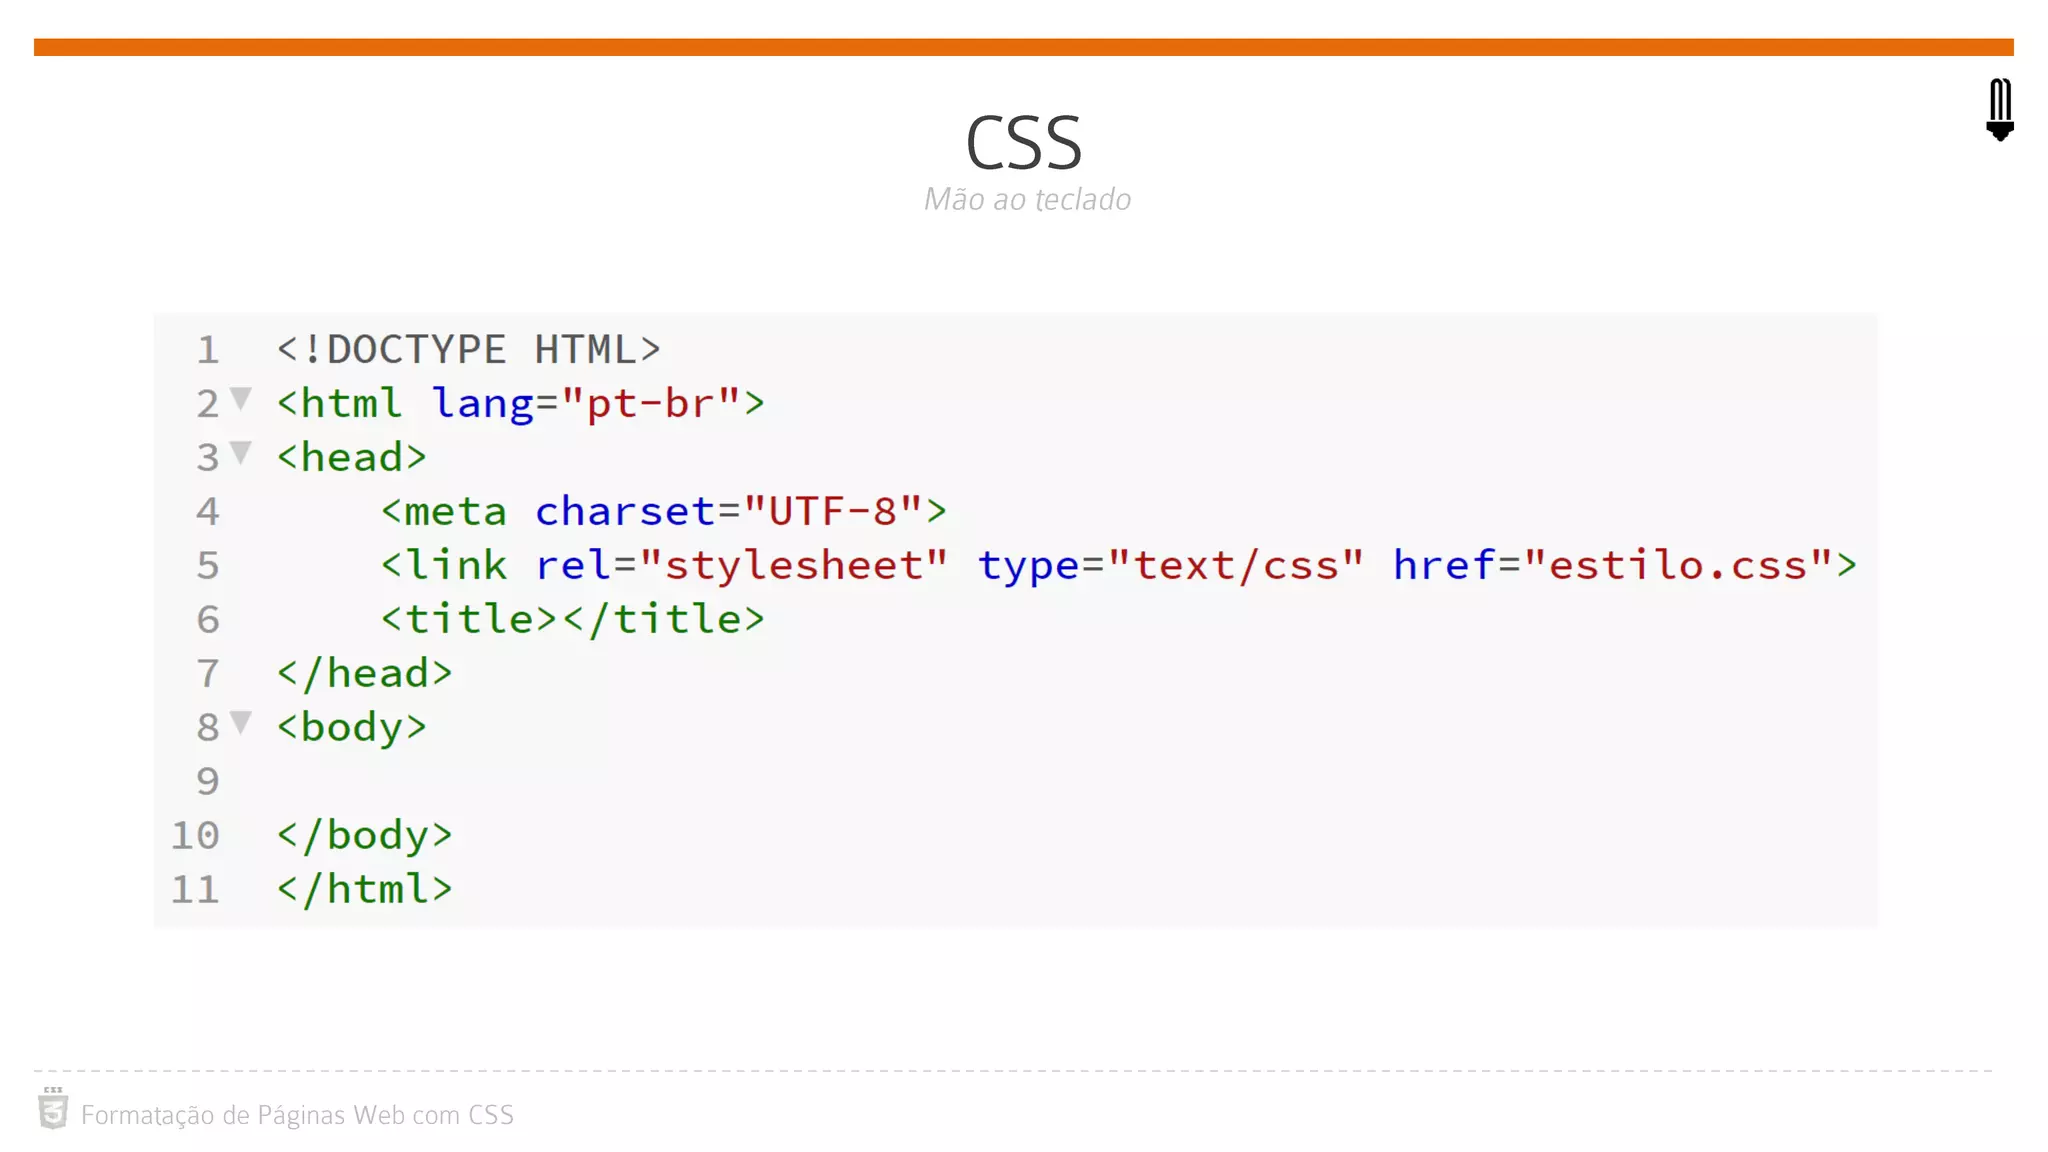Click footer text Formatação de Páginas Web
The image size is (2048, 1152).
click(297, 1115)
